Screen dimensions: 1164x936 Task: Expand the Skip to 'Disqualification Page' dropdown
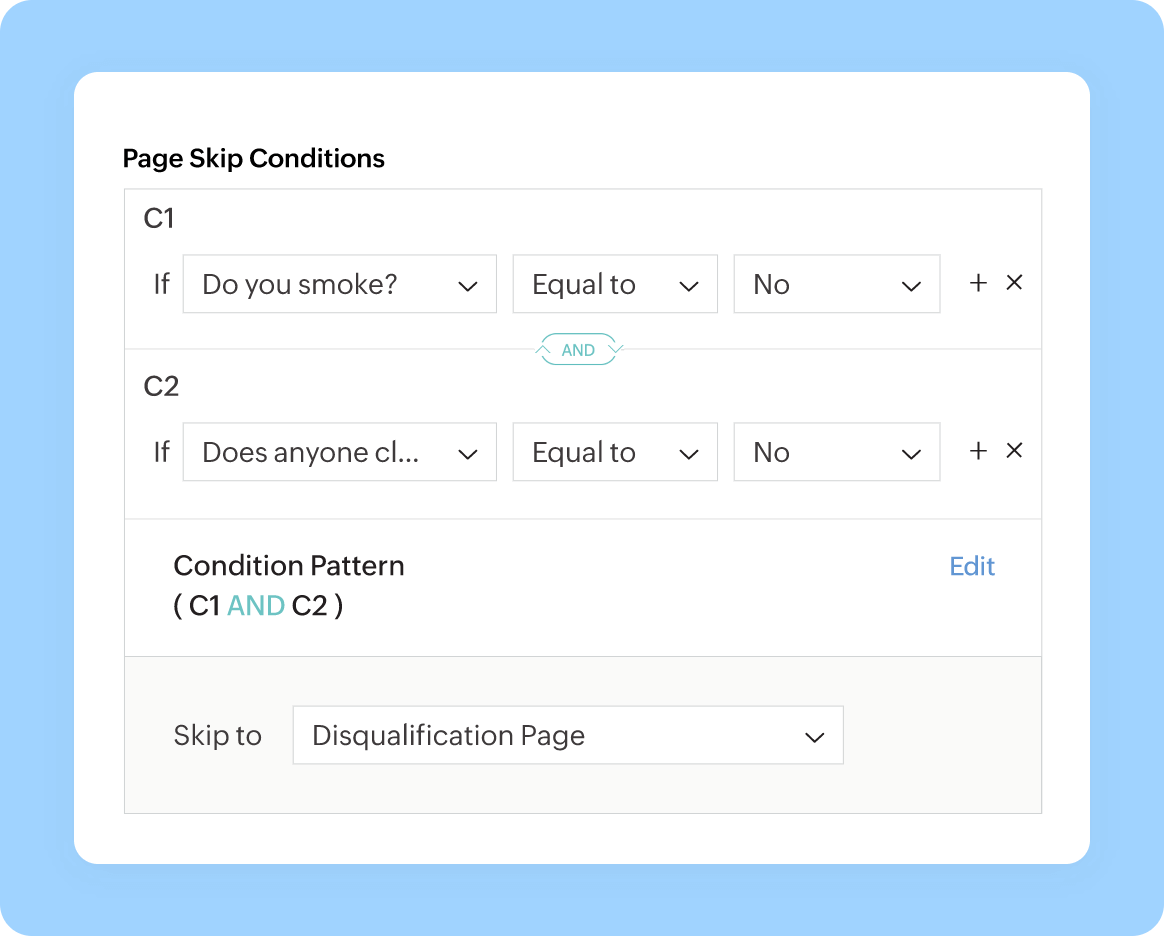tap(567, 736)
